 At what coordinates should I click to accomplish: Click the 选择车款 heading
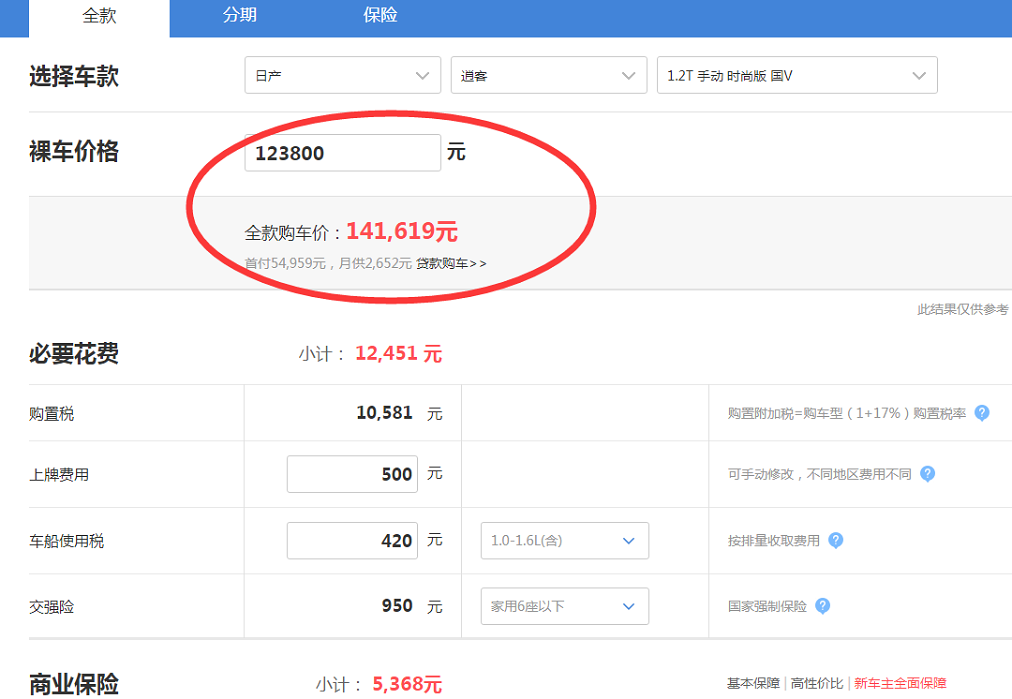coord(74,76)
